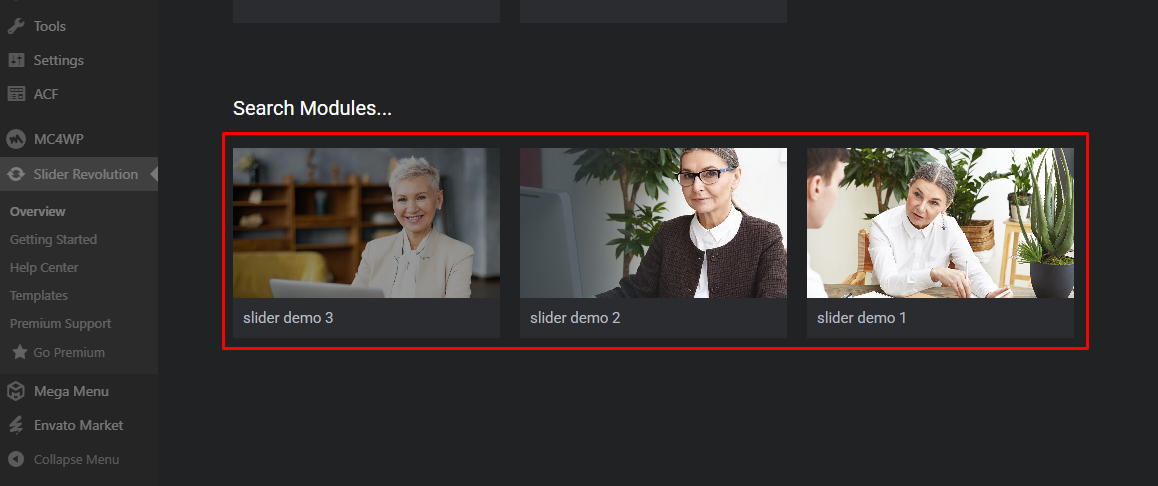Click the ACF table icon
Screen dimensions: 1158x486
tap(16, 94)
